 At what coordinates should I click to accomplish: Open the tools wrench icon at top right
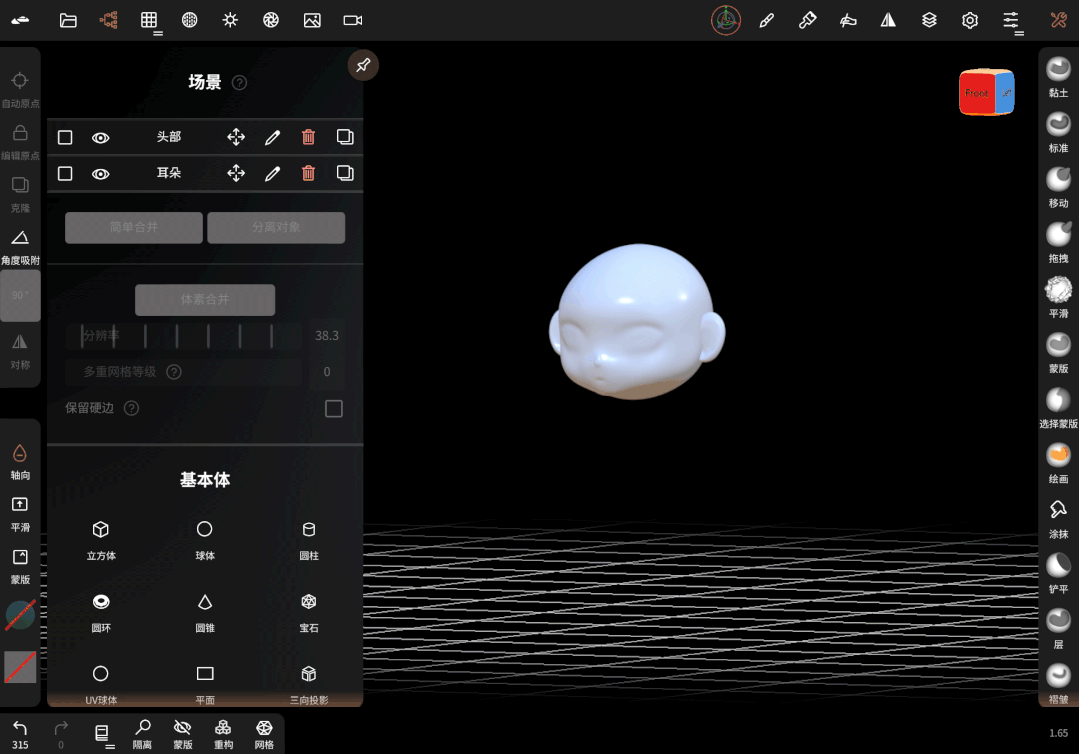(1058, 21)
